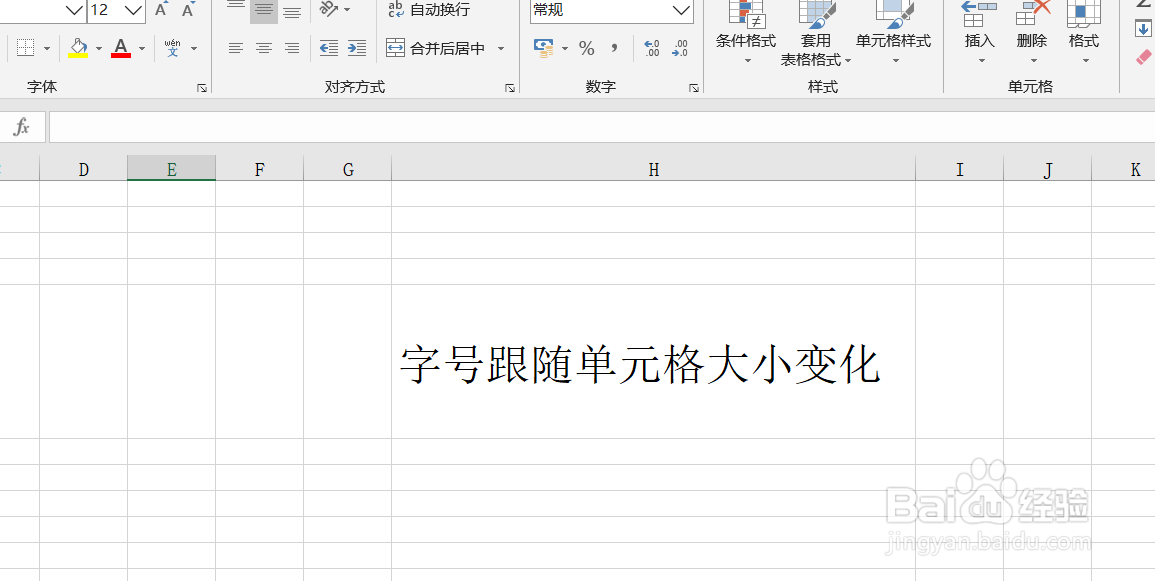Viewport: 1155px width, 581px height.
Task: Click the Insert Function fx icon
Action: click(x=20, y=127)
